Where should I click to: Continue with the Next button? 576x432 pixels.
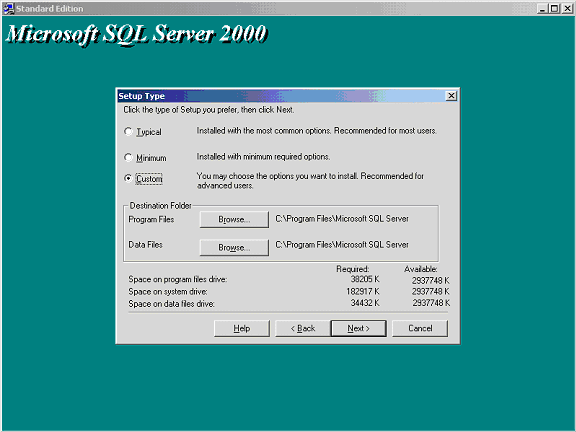[359, 328]
